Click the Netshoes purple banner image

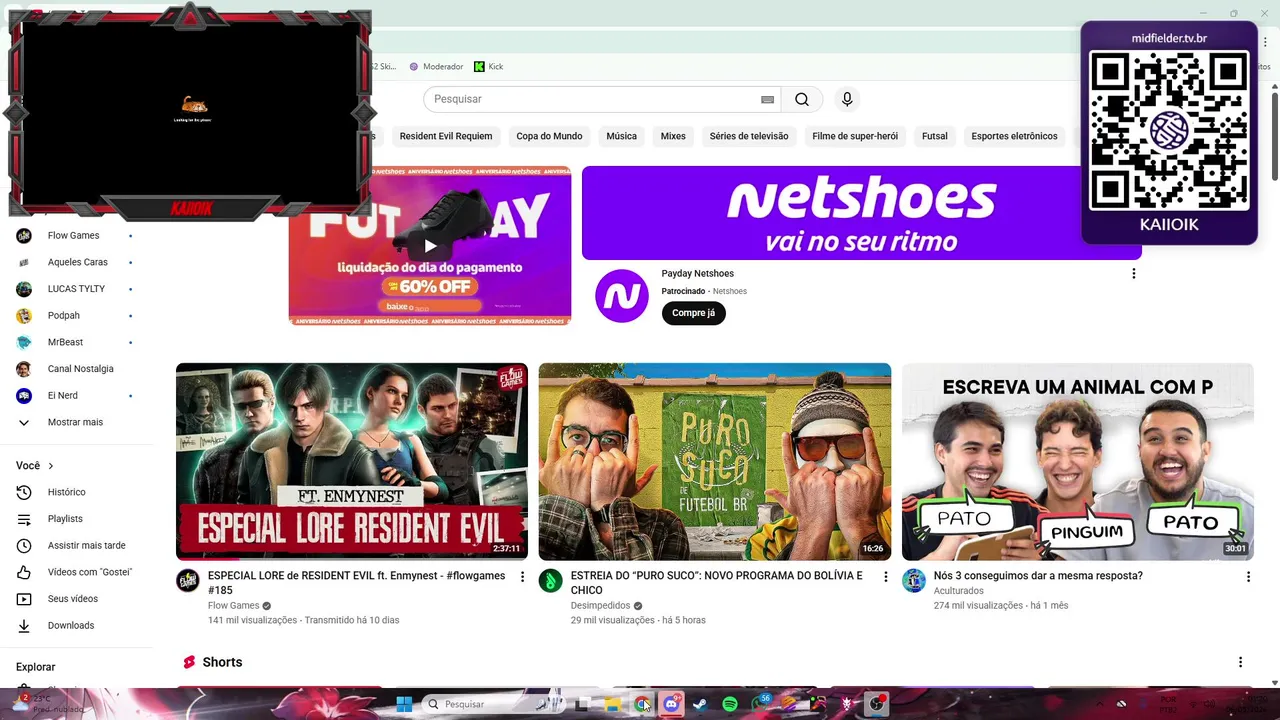pyautogui.click(x=862, y=213)
